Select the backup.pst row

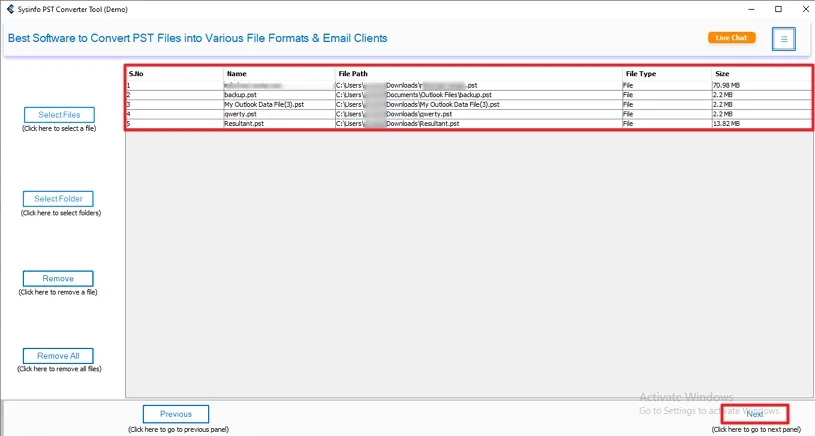(x=468, y=95)
